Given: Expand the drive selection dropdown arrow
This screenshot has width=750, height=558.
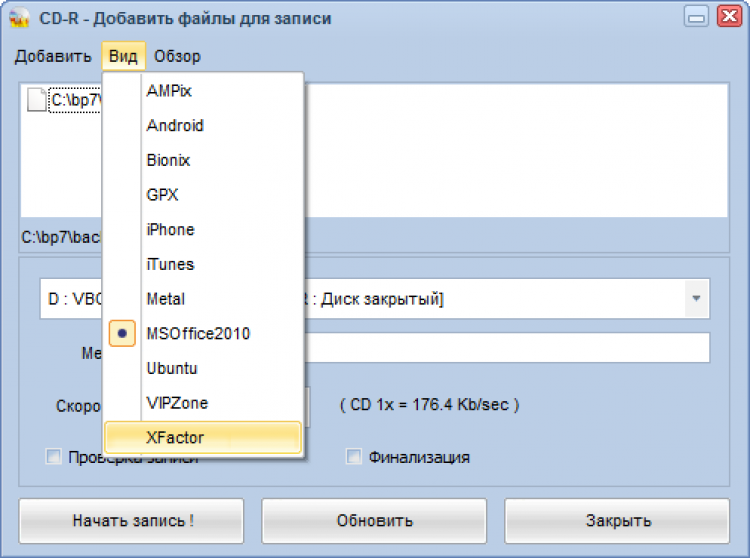Looking at the screenshot, I should point(695,299).
